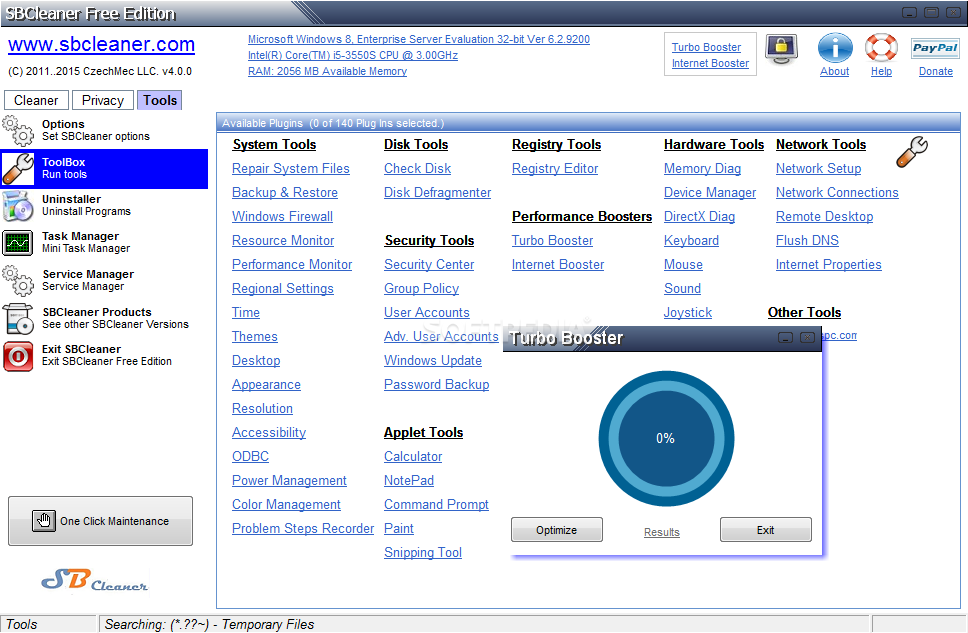968x633 pixels.
Task: Open Memory Diag tool
Action: pyautogui.click(x=703, y=169)
